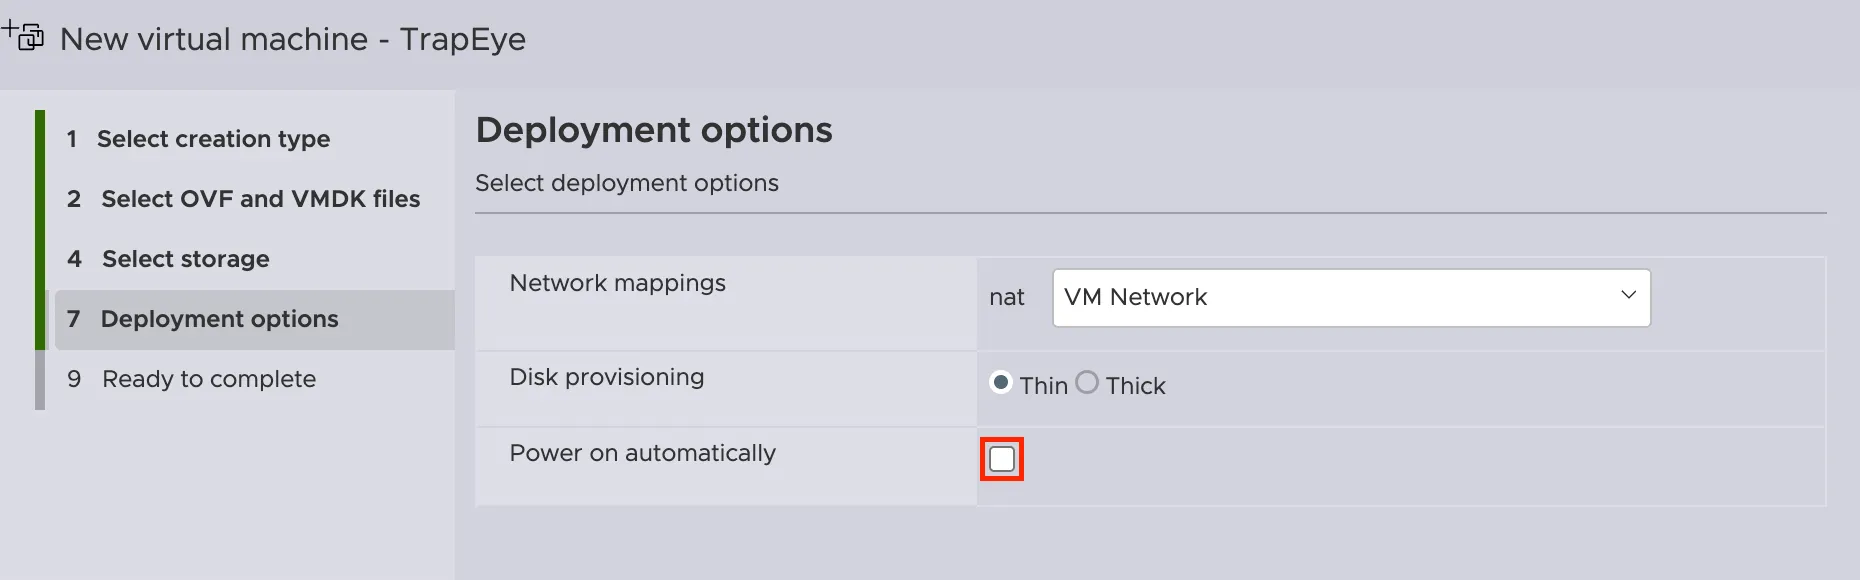
Task: Open the VM Network dropdown
Action: click(1350, 297)
